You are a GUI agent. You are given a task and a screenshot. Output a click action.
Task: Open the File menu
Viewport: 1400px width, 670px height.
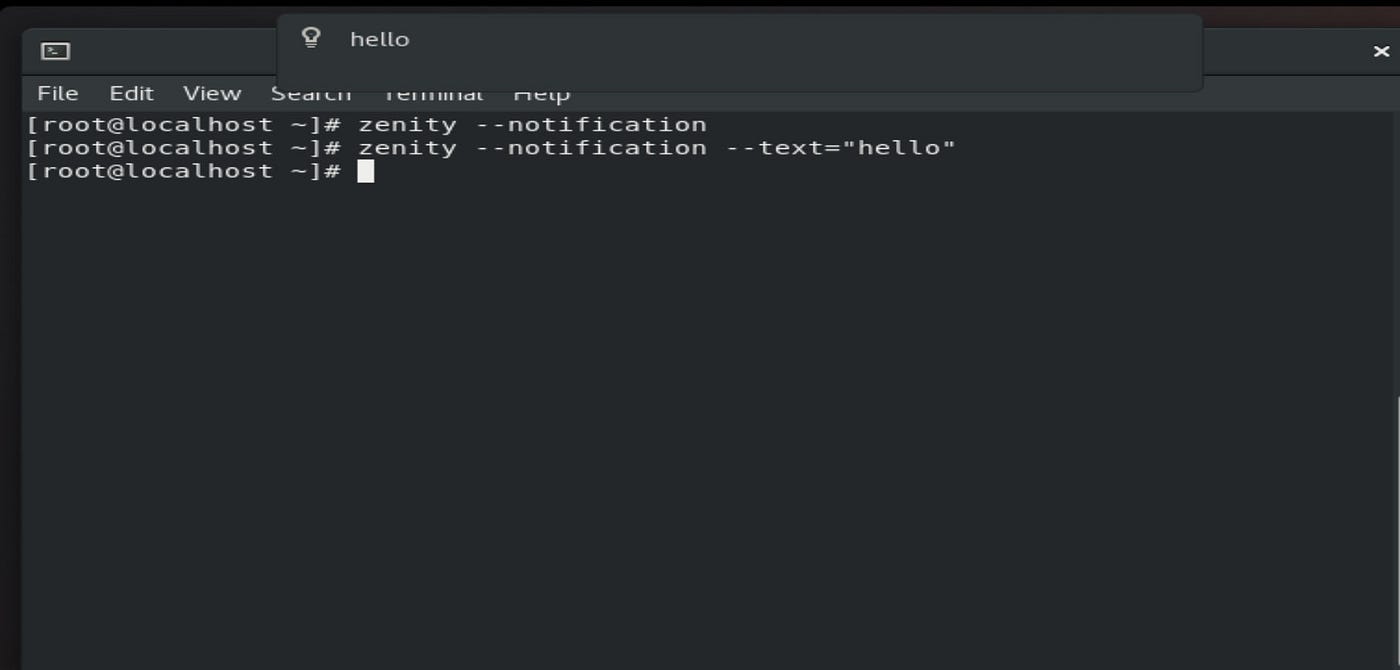click(57, 93)
